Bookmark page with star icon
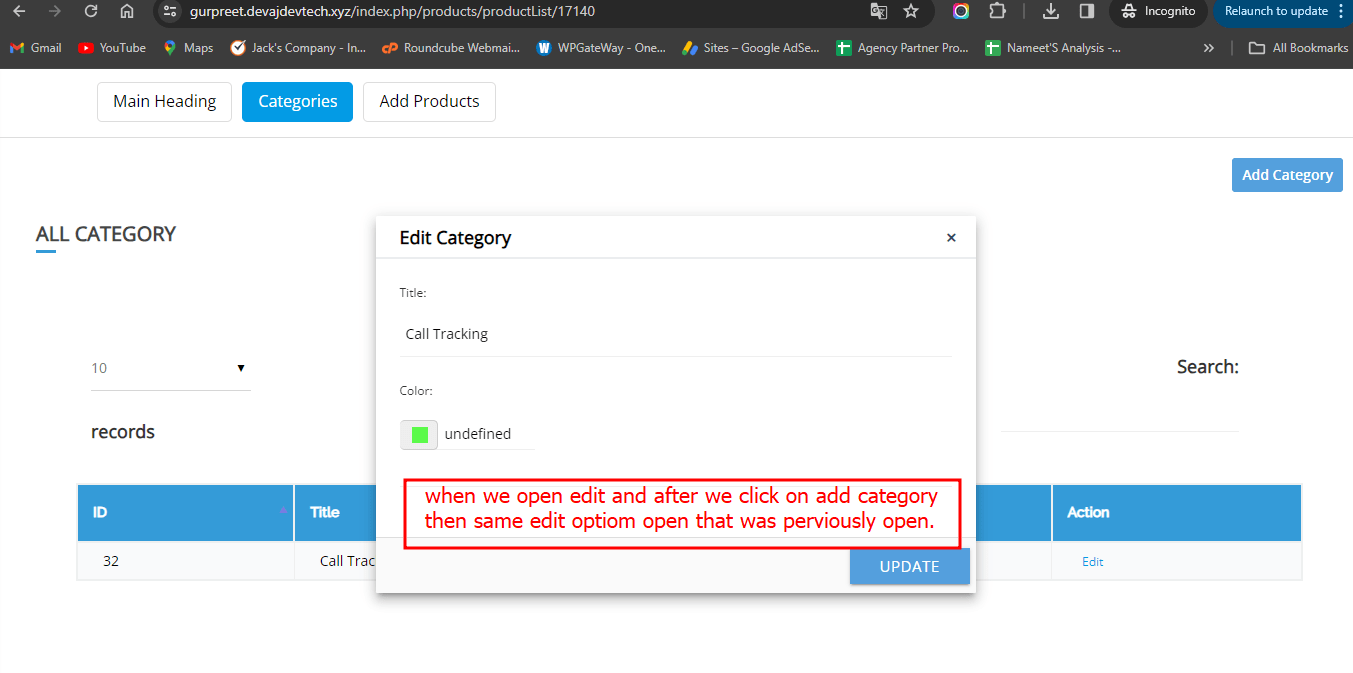 pyautogui.click(x=910, y=11)
